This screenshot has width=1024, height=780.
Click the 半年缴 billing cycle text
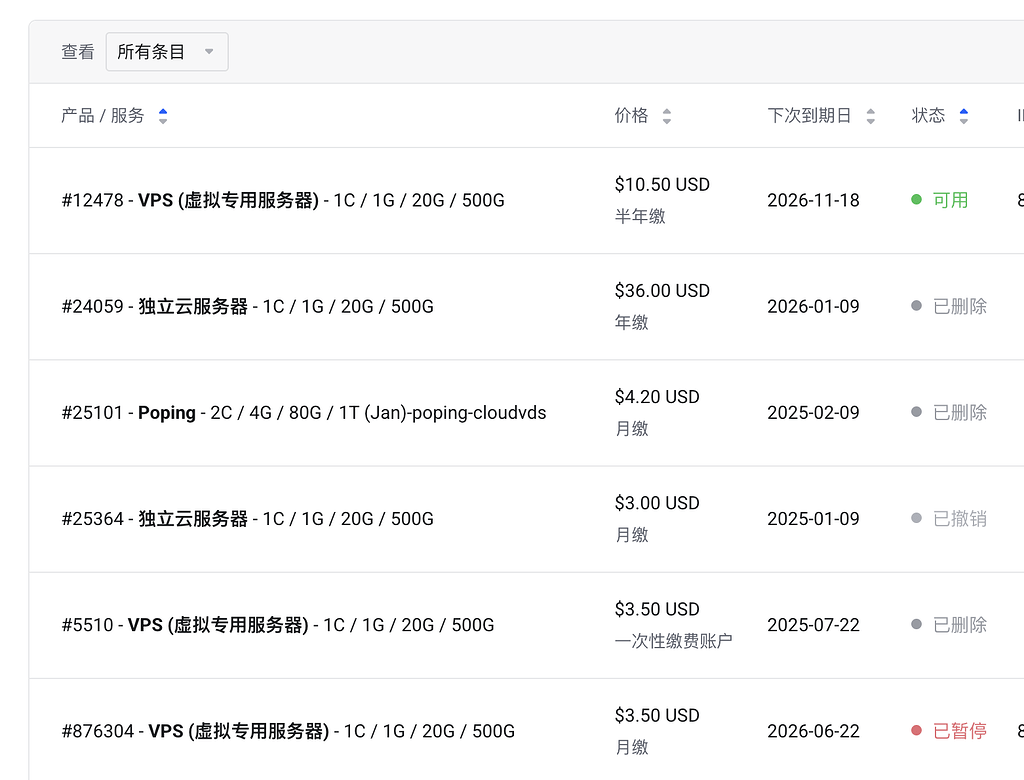pyautogui.click(x=640, y=216)
